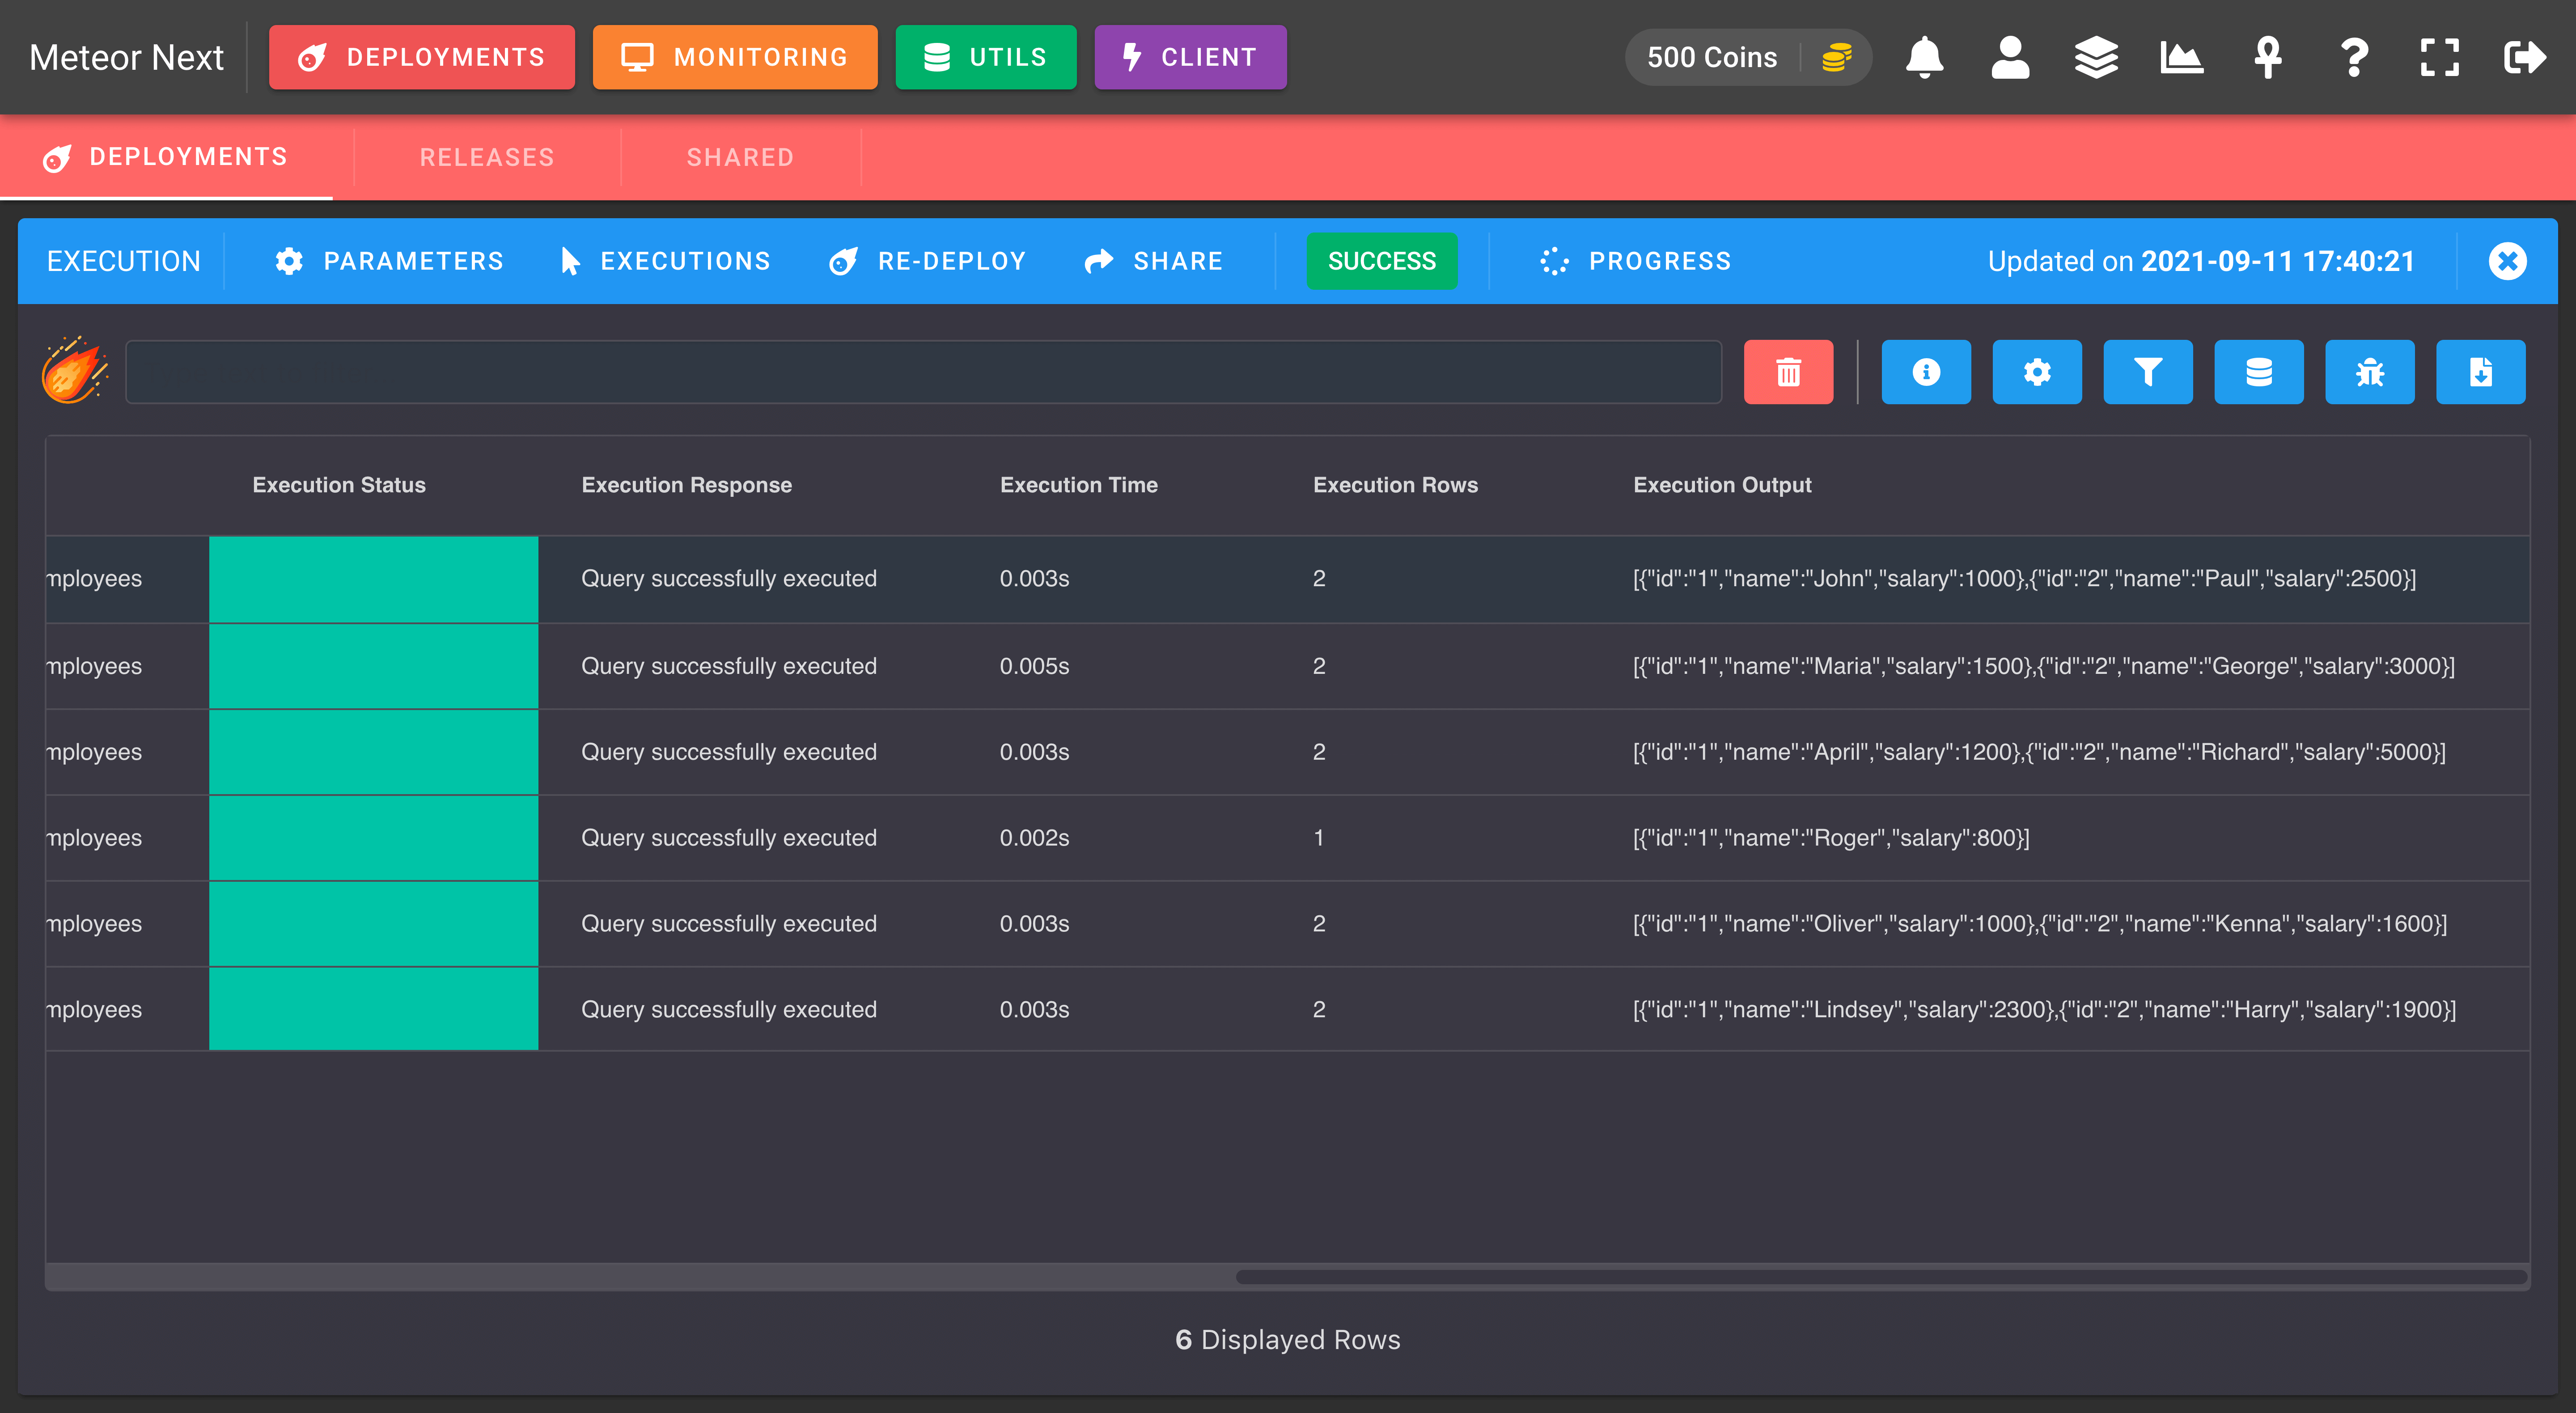Select the row output with Maria and George

point(2043,666)
